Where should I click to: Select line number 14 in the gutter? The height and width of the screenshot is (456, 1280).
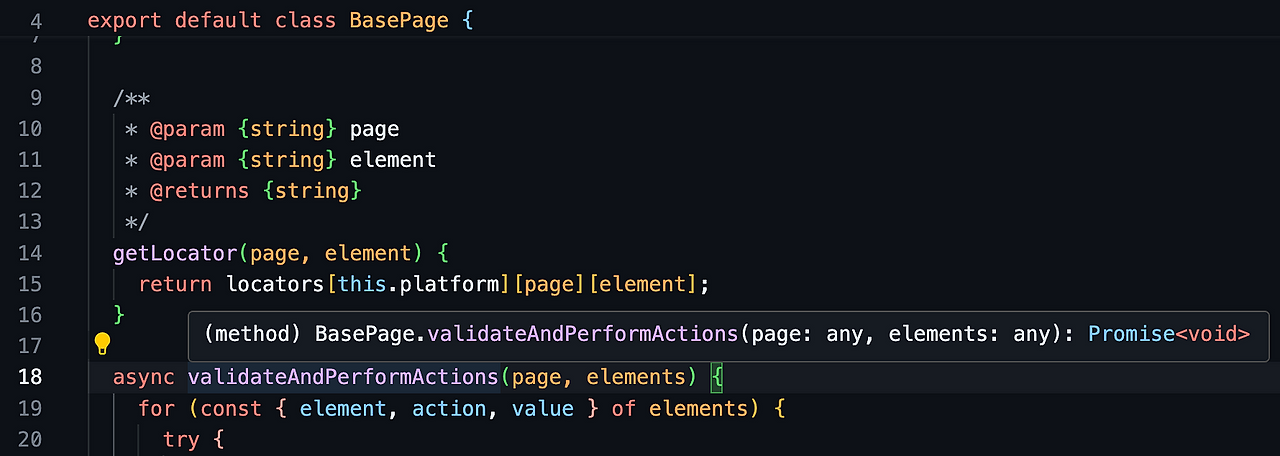(30, 253)
